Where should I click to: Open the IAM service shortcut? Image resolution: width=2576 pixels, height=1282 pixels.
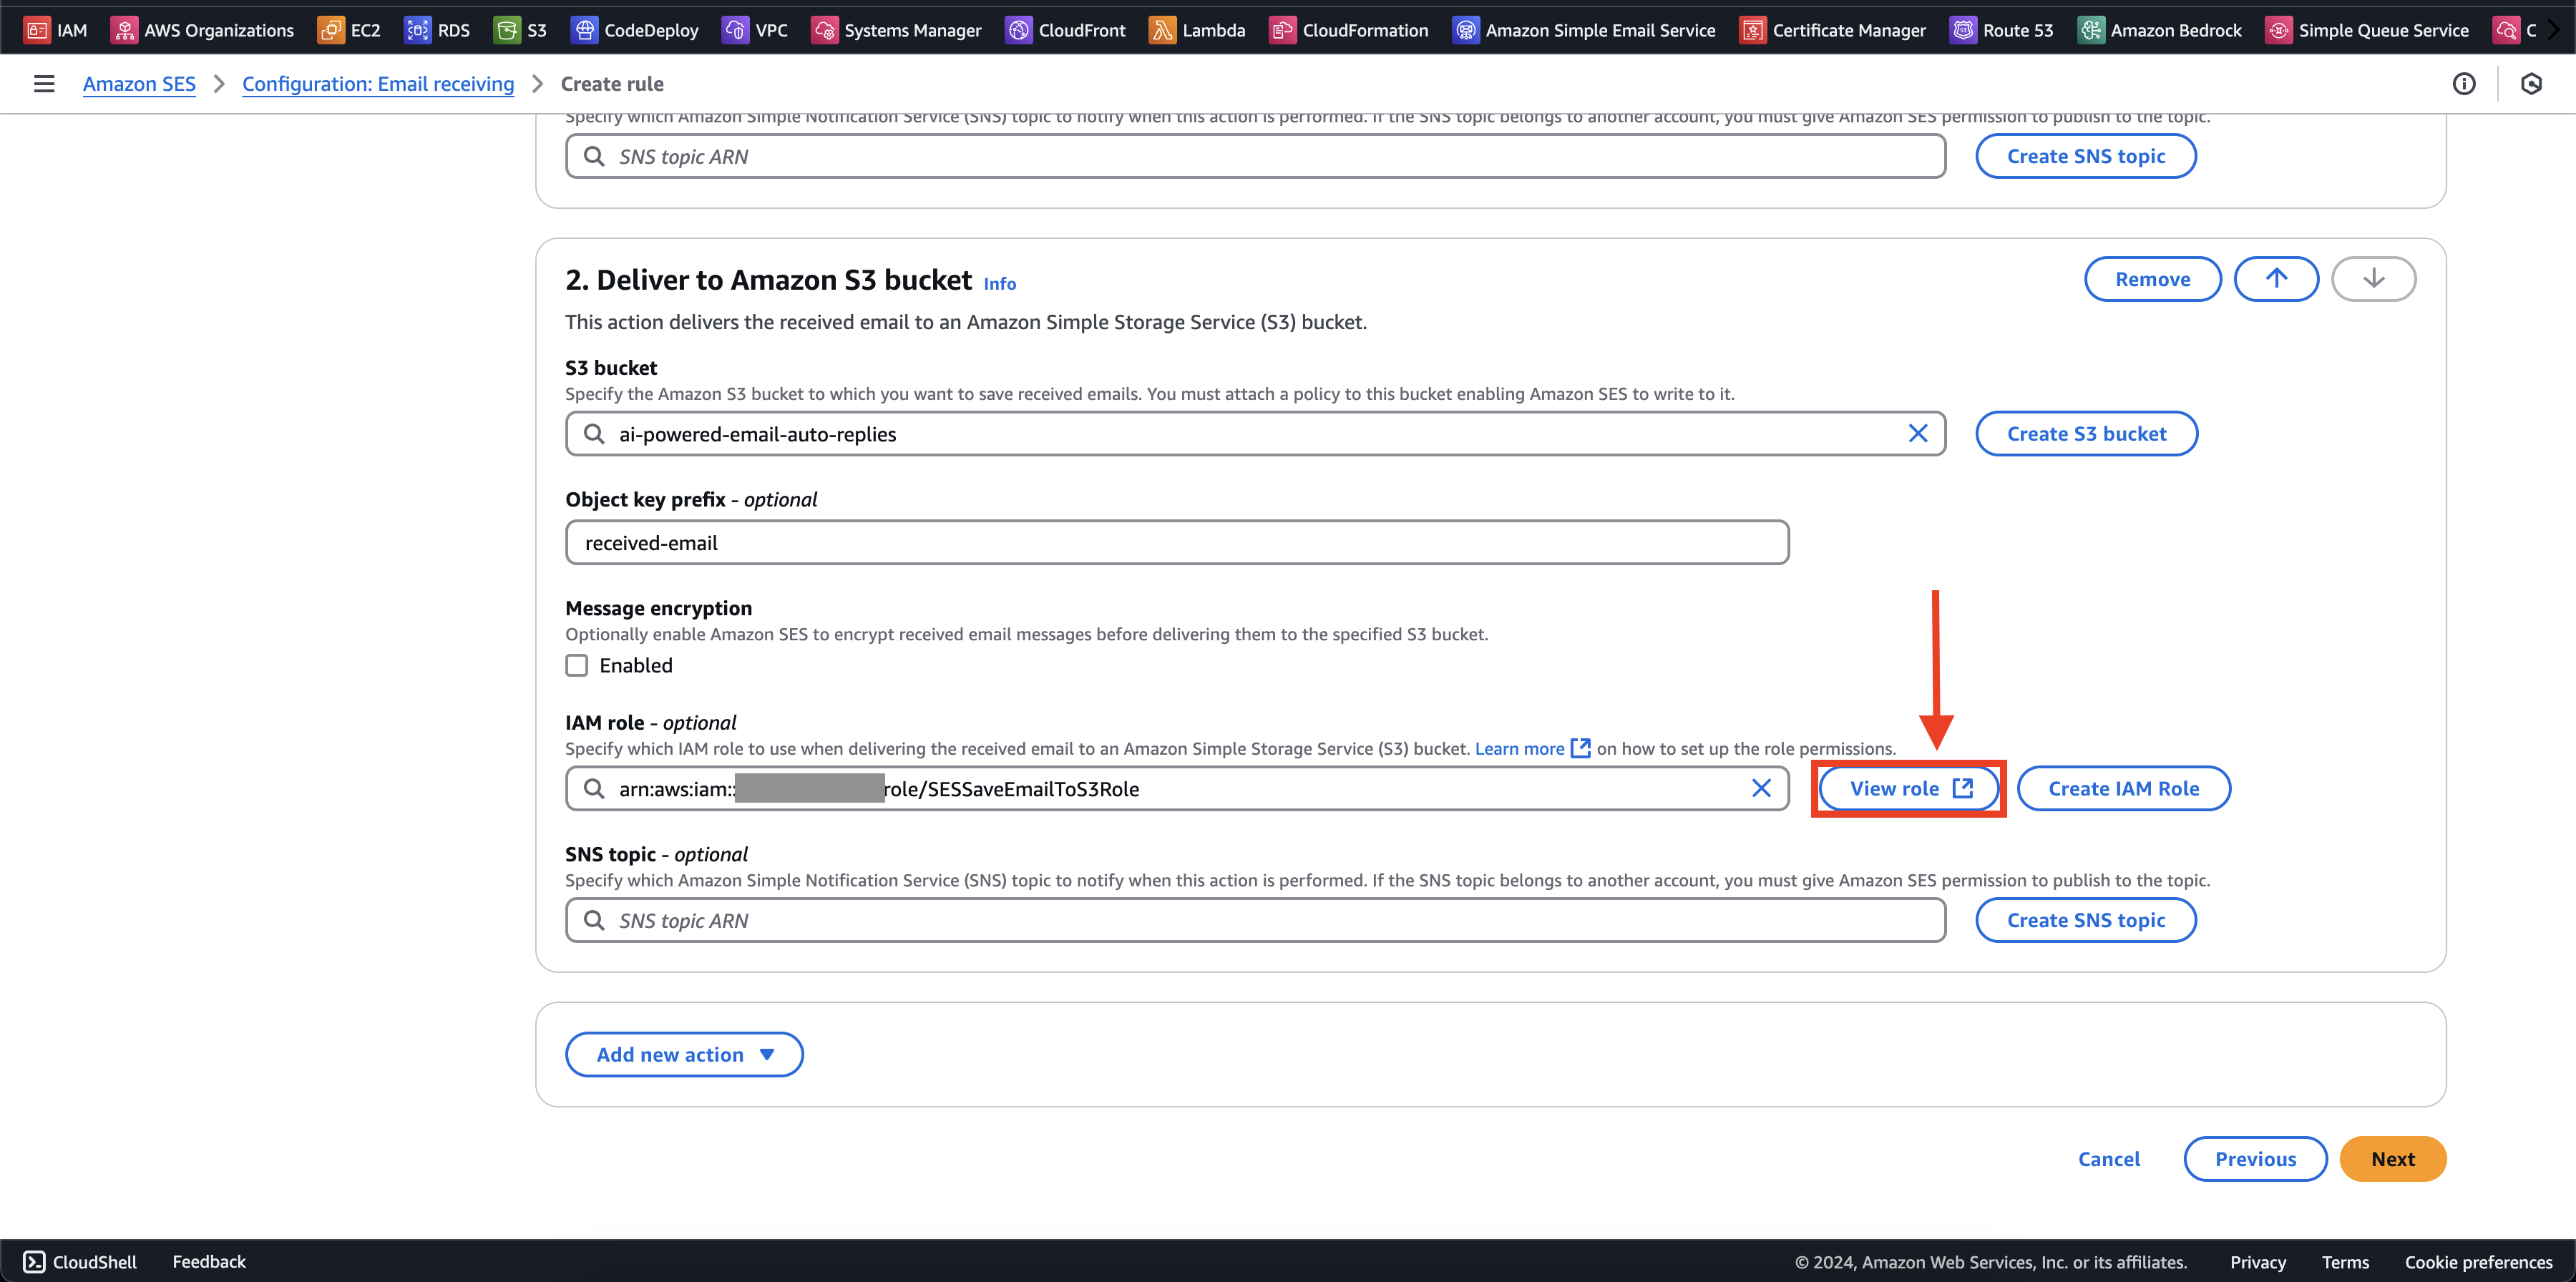click(x=55, y=30)
